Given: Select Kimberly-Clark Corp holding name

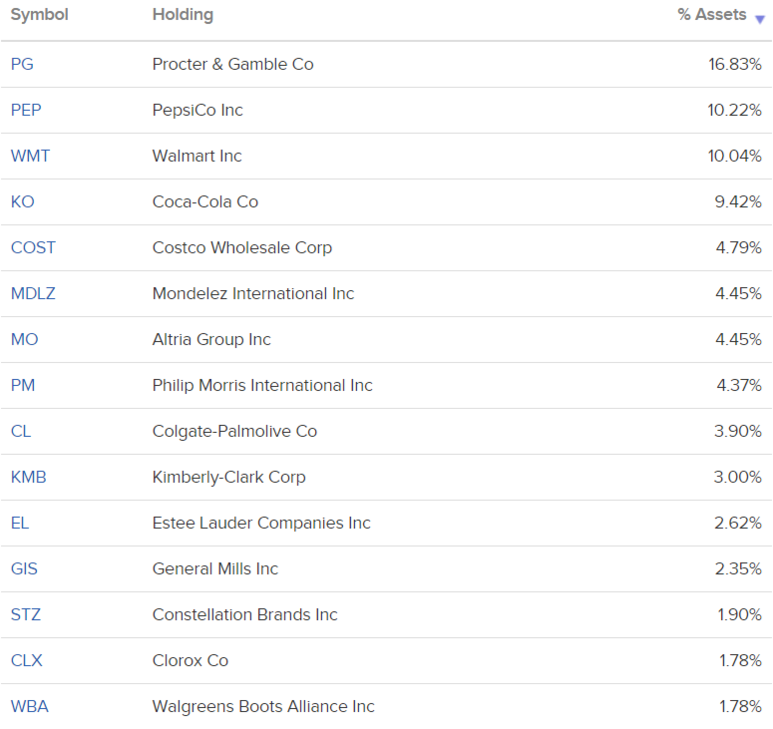Looking at the screenshot, I should coord(229,477).
